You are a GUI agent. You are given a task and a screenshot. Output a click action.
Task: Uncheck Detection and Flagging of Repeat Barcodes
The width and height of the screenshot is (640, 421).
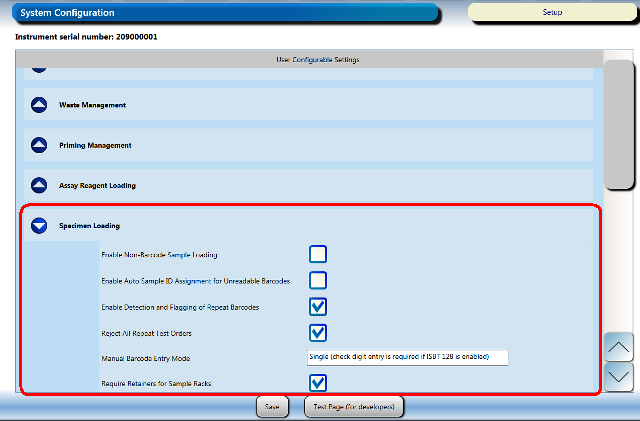point(318,306)
